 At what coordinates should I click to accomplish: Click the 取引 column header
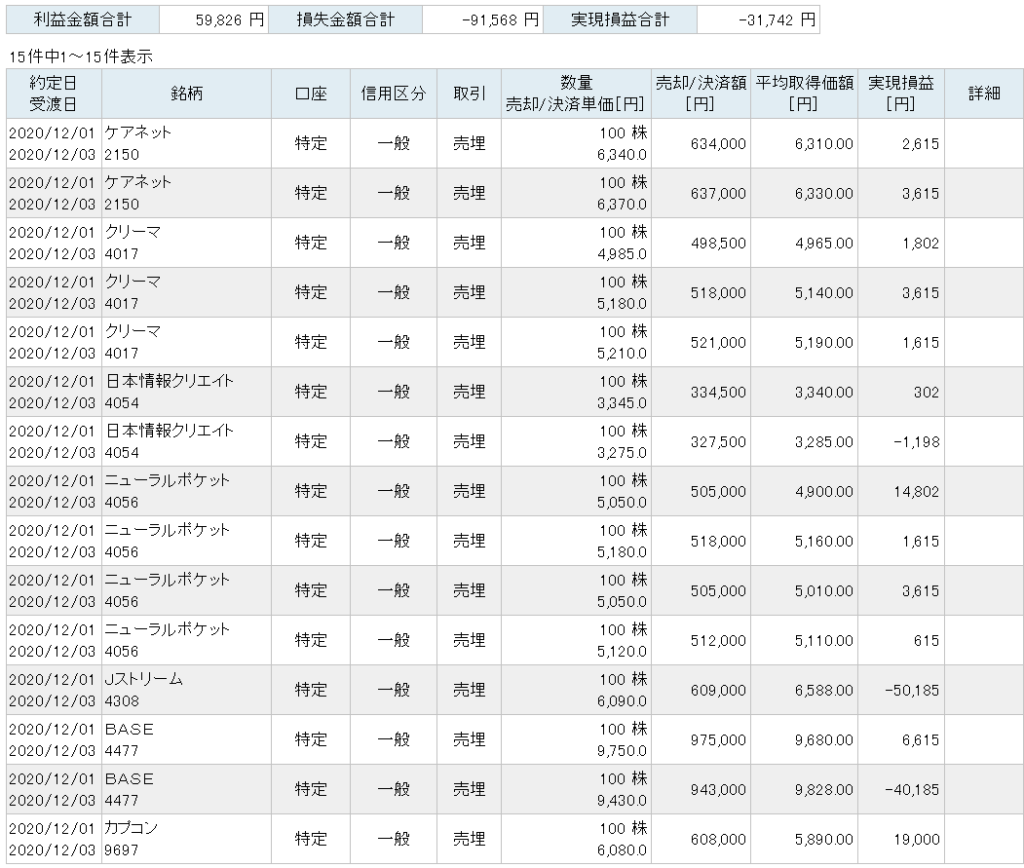click(x=469, y=93)
